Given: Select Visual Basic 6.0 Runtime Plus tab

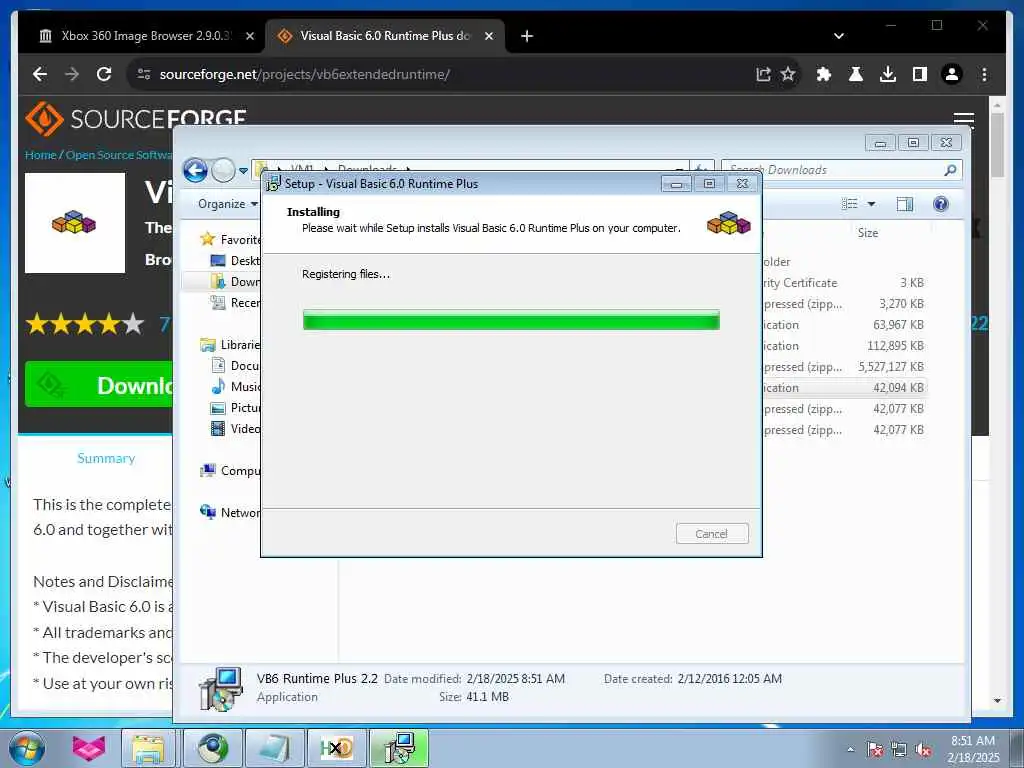Looking at the screenshot, I should tap(384, 36).
